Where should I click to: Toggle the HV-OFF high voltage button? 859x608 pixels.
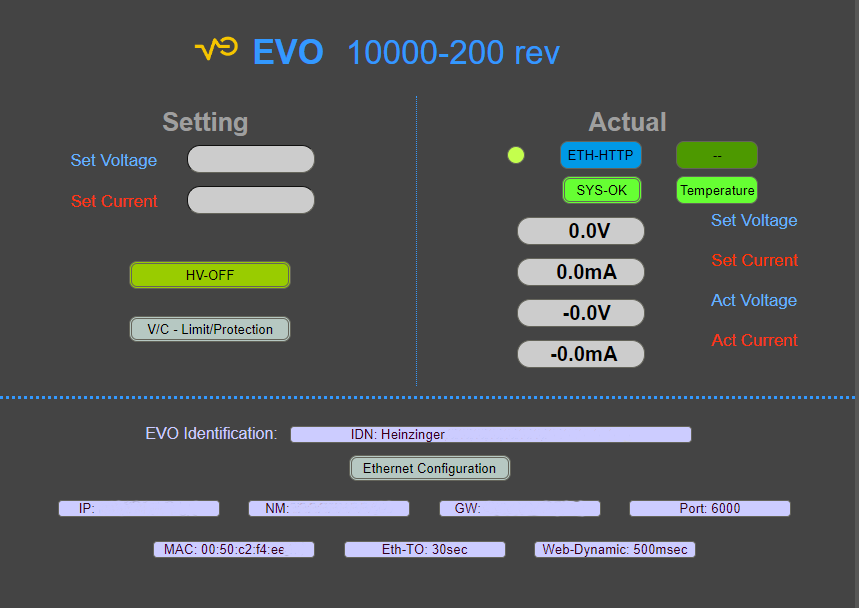(210, 275)
